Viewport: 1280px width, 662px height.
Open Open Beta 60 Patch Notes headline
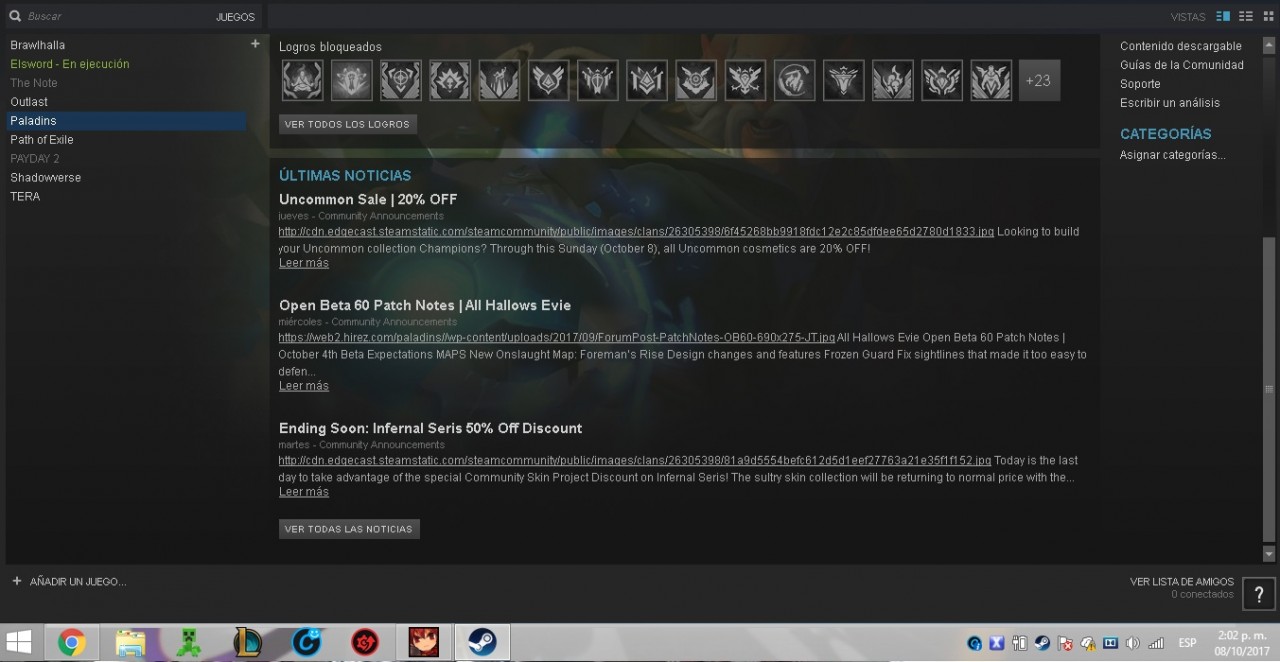(425, 305)
